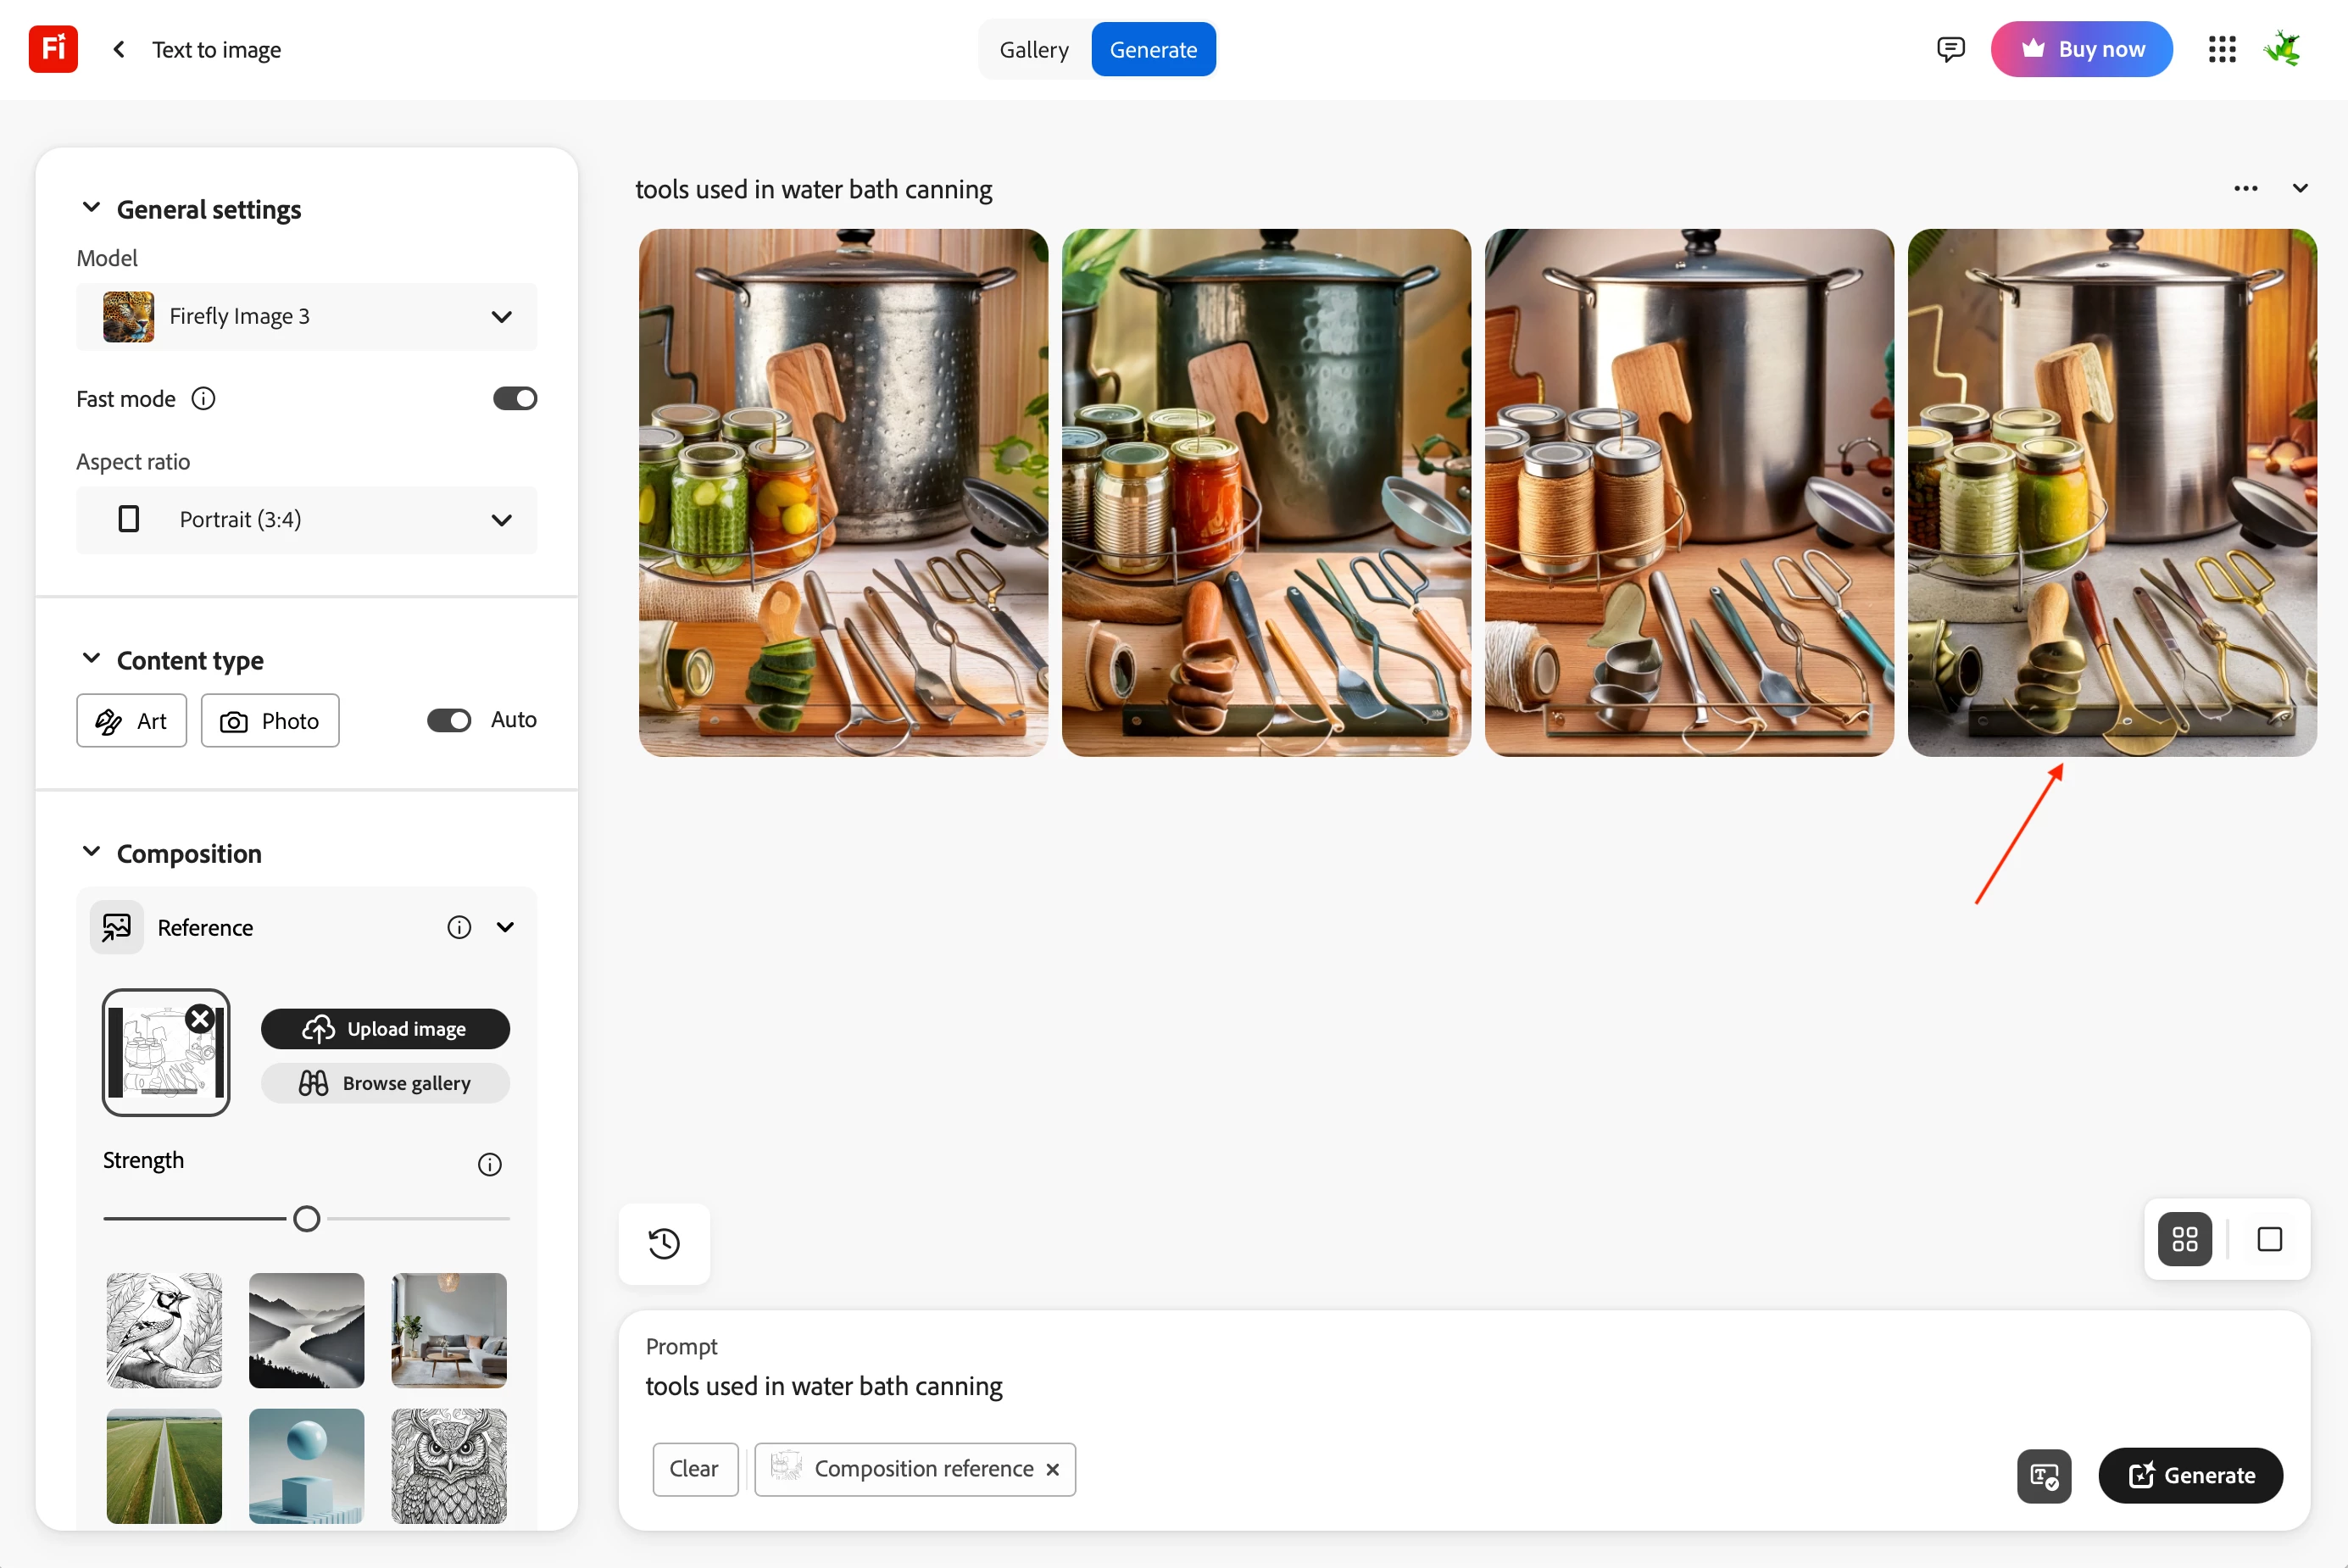Click the Adobe Firefly logo

click(53, 49)
